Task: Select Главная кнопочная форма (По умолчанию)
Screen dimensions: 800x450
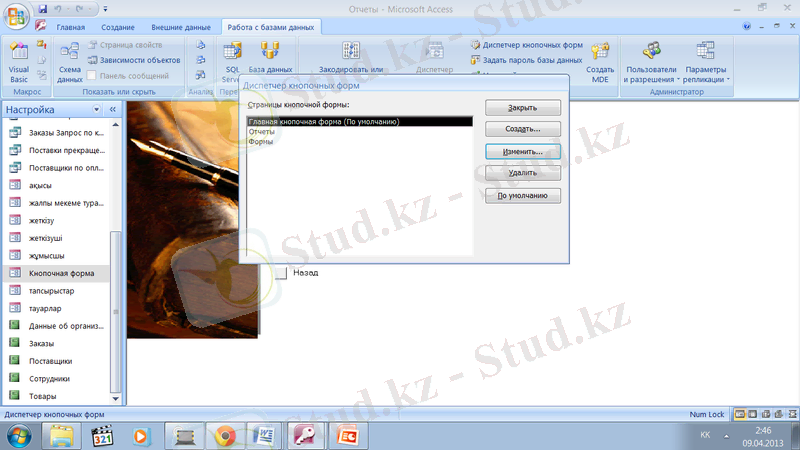Action: coord(359,121)
